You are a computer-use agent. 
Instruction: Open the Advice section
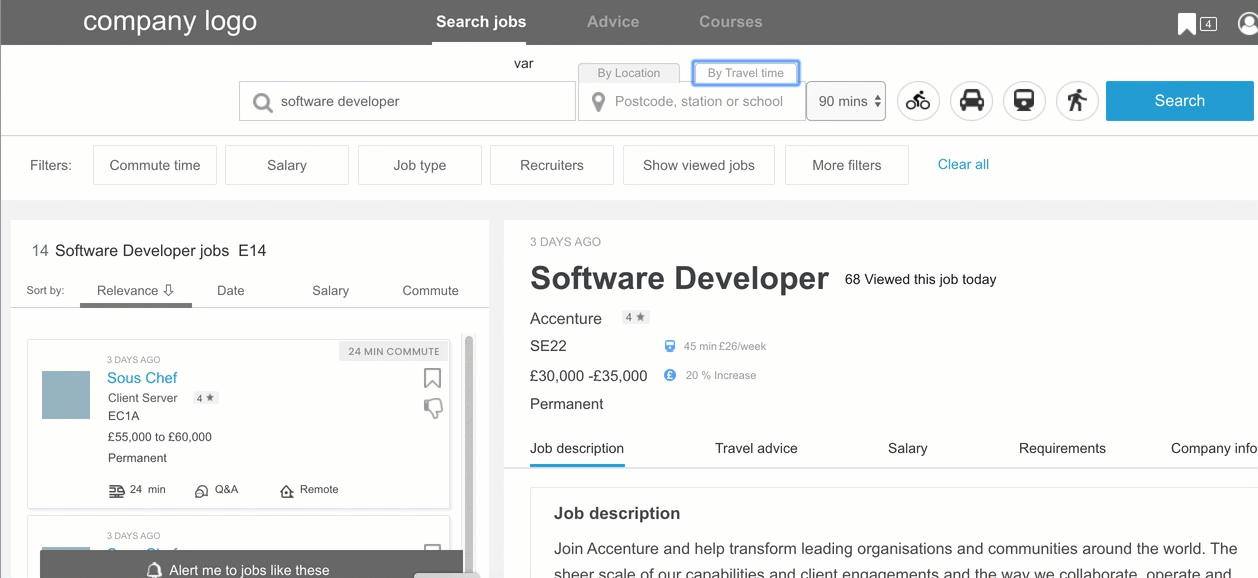click(613, 22)
